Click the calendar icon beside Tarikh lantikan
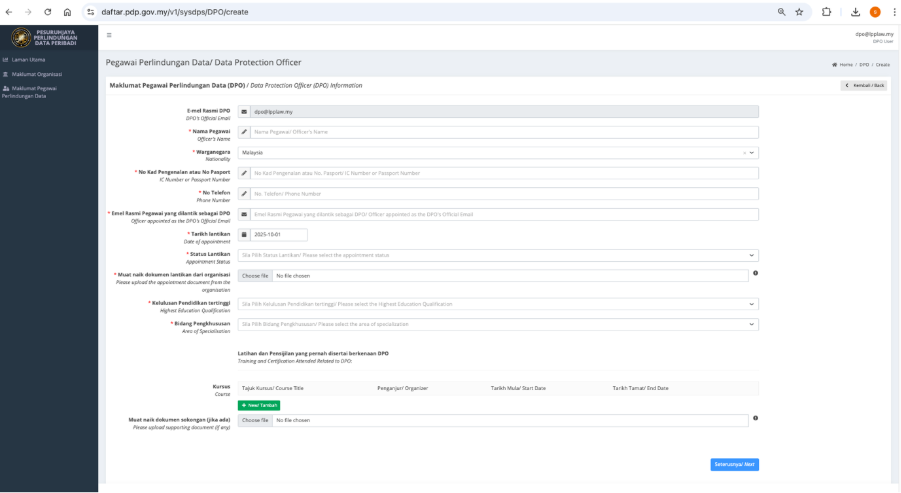 pyautogui.click(x=244, y=235)
